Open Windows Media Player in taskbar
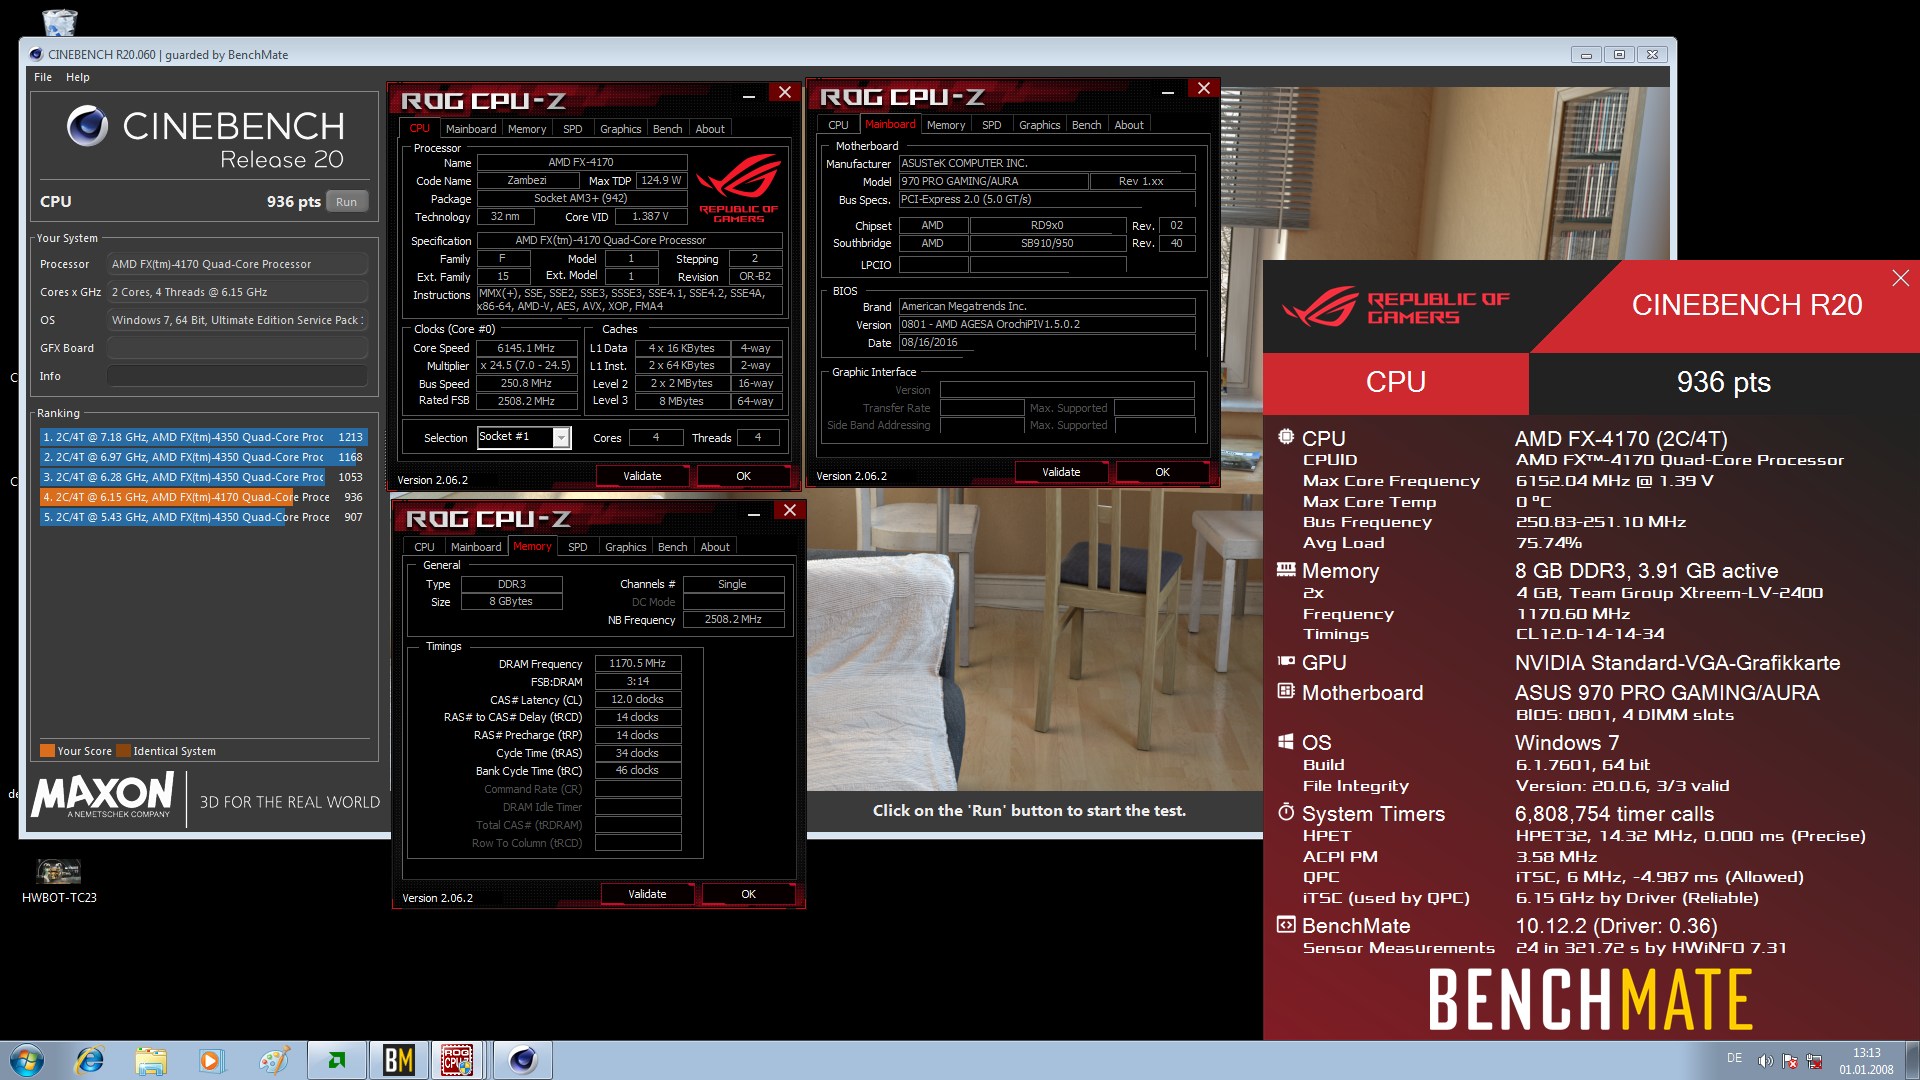The height and width of the screenshot is (1080, 1920). click(x=210, y=1060)
